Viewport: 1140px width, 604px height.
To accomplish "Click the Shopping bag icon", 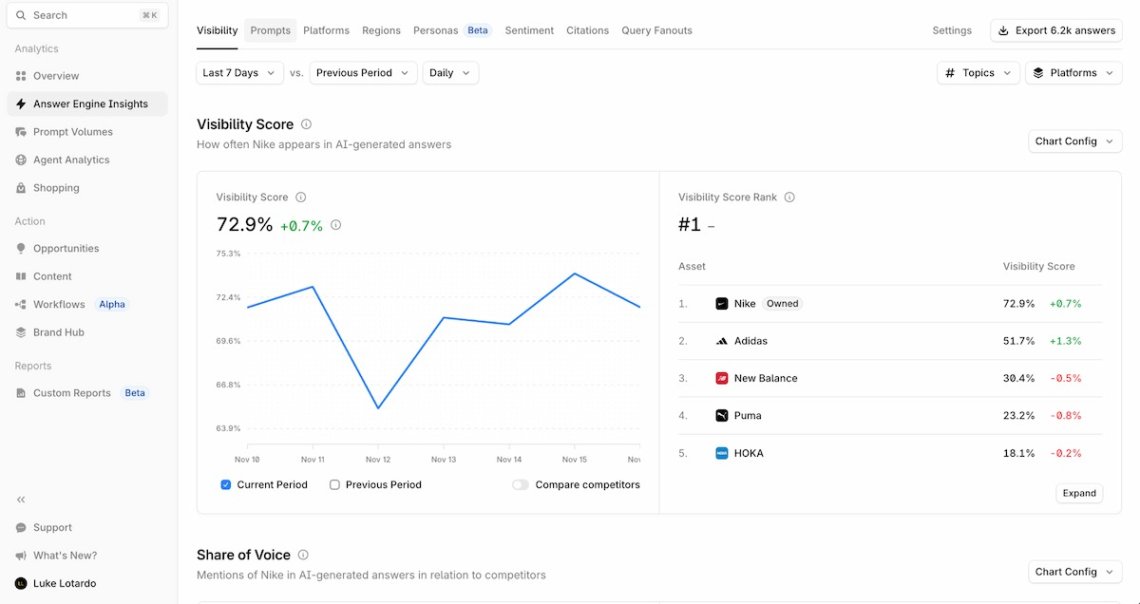I will 20,188.
